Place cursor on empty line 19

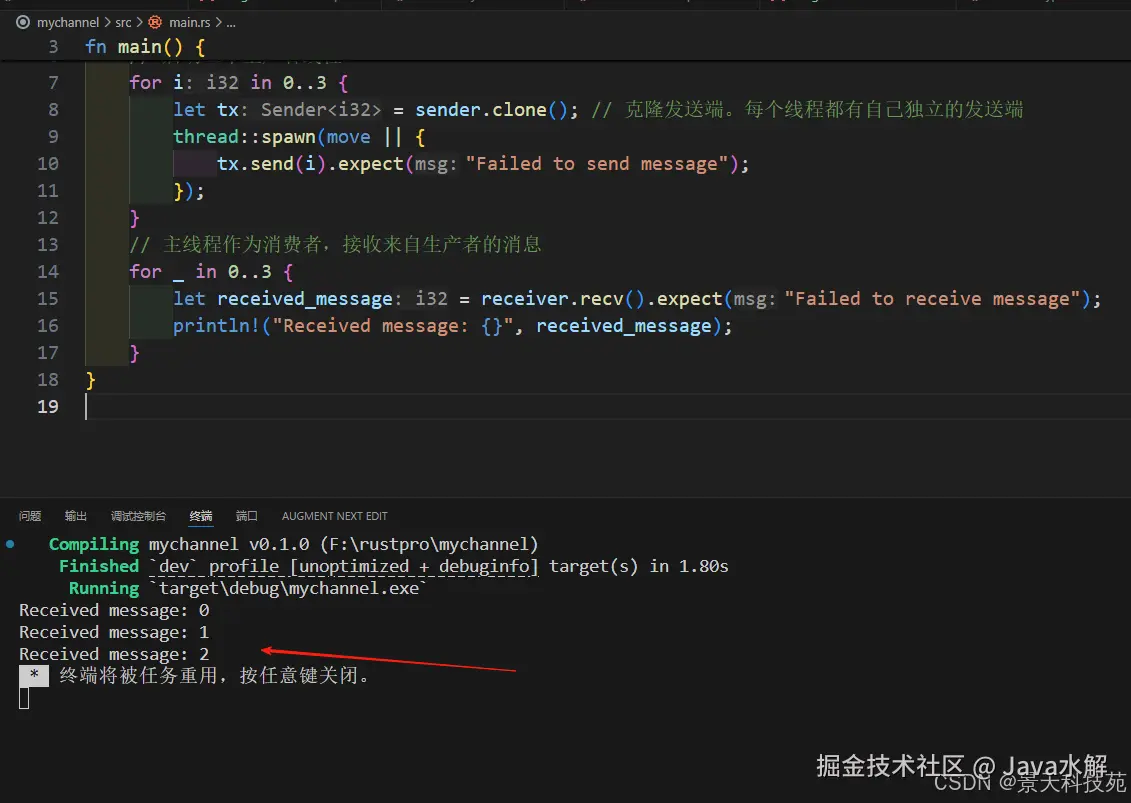(x=607, y=407)
